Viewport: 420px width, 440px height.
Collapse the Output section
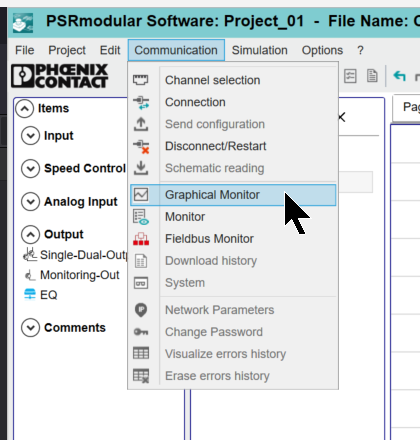(30, 235)
